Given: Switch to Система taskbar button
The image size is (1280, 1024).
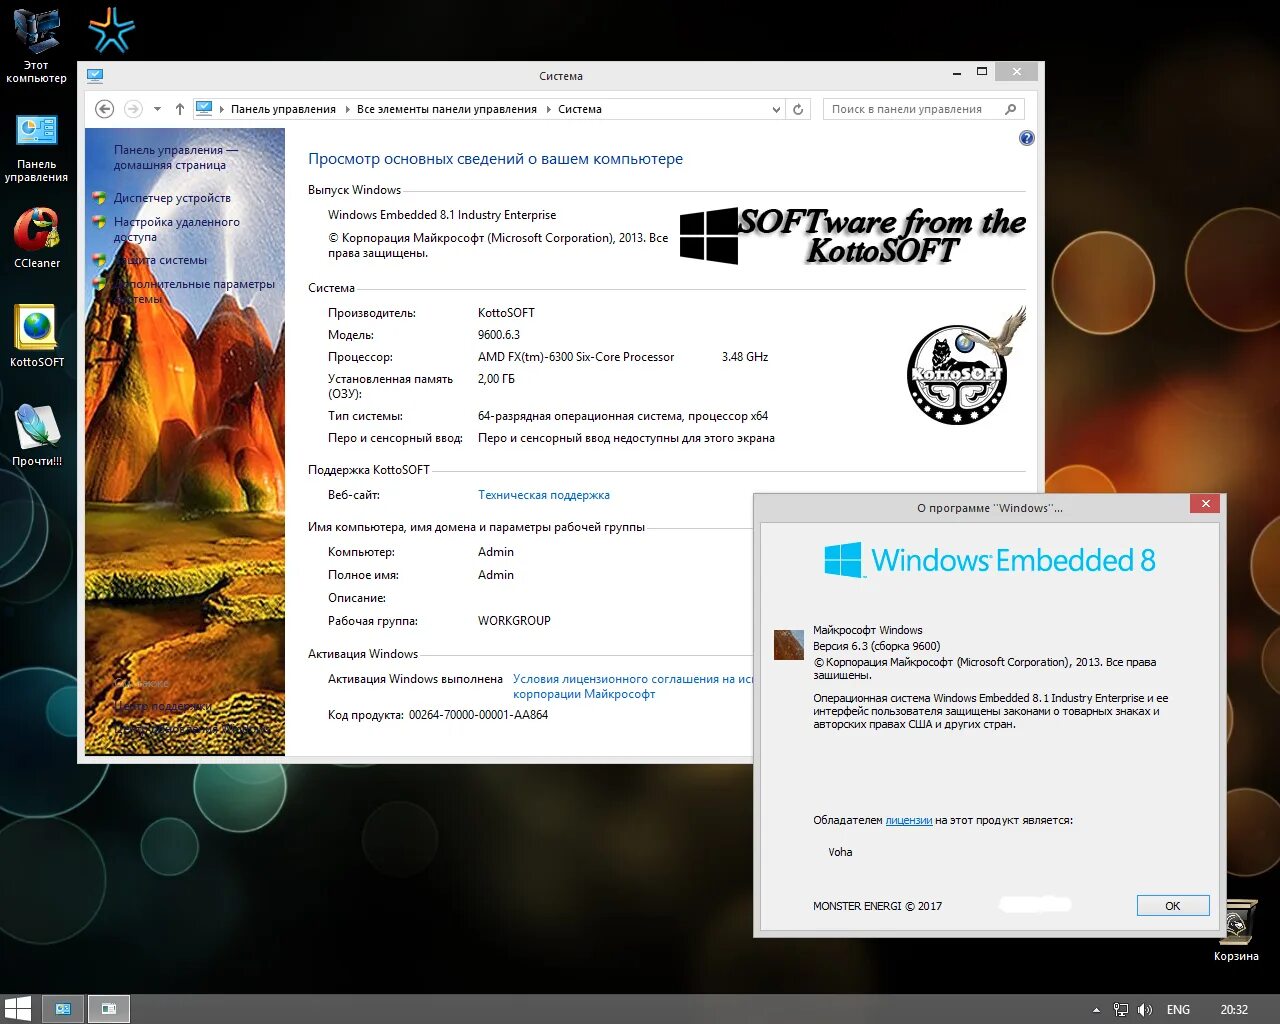Looking at the screenshot, I should coord(63,1009).
